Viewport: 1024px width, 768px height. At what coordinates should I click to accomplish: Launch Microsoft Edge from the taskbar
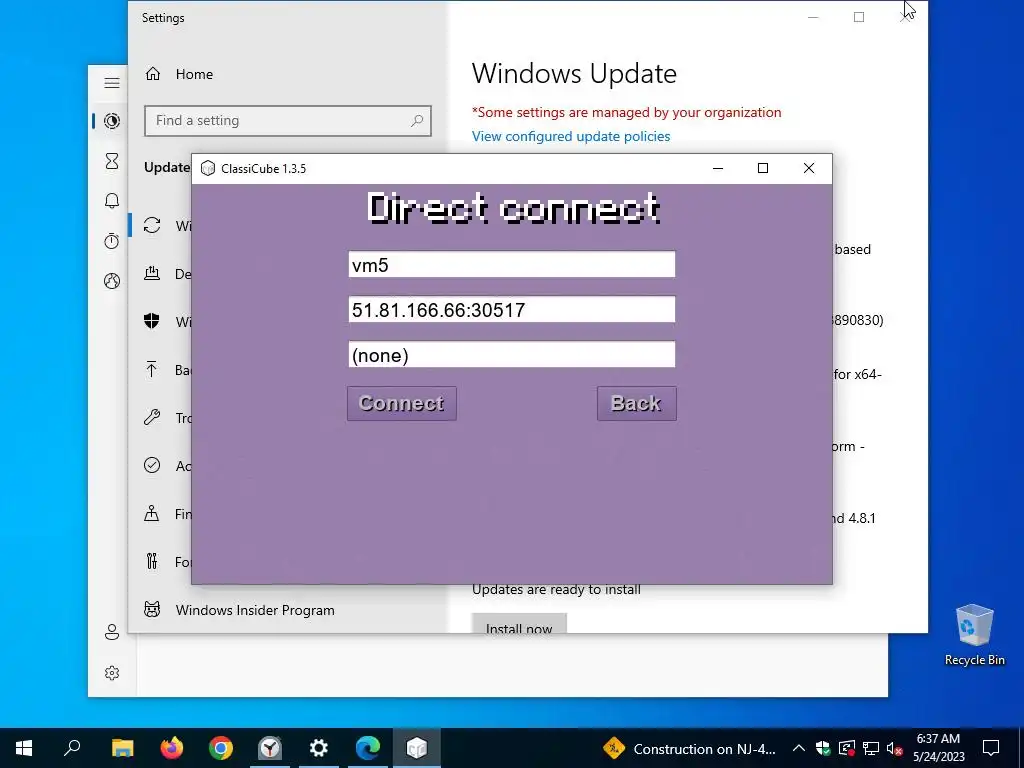click(x=368, y=748)
